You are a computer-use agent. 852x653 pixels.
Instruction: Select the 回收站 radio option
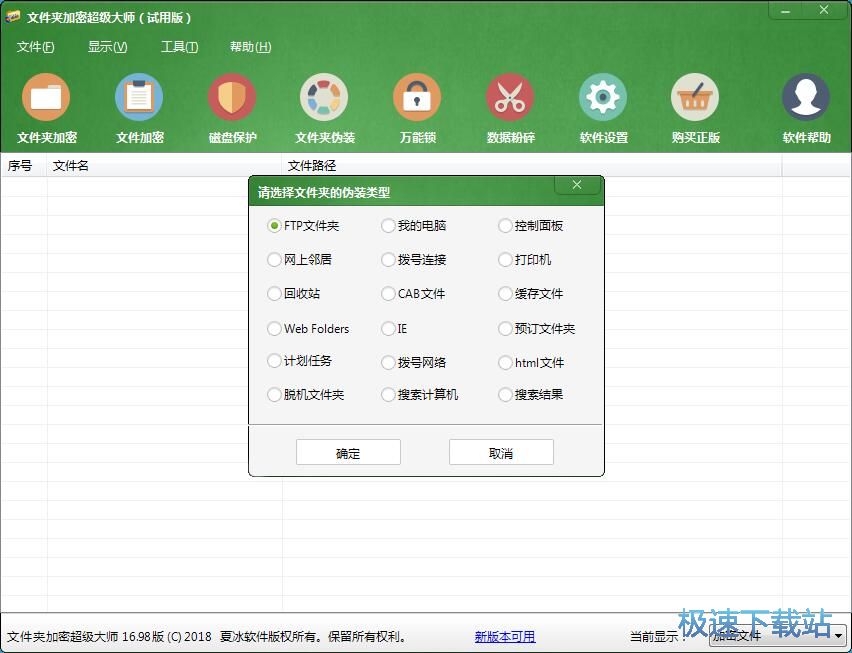point(275,294)
